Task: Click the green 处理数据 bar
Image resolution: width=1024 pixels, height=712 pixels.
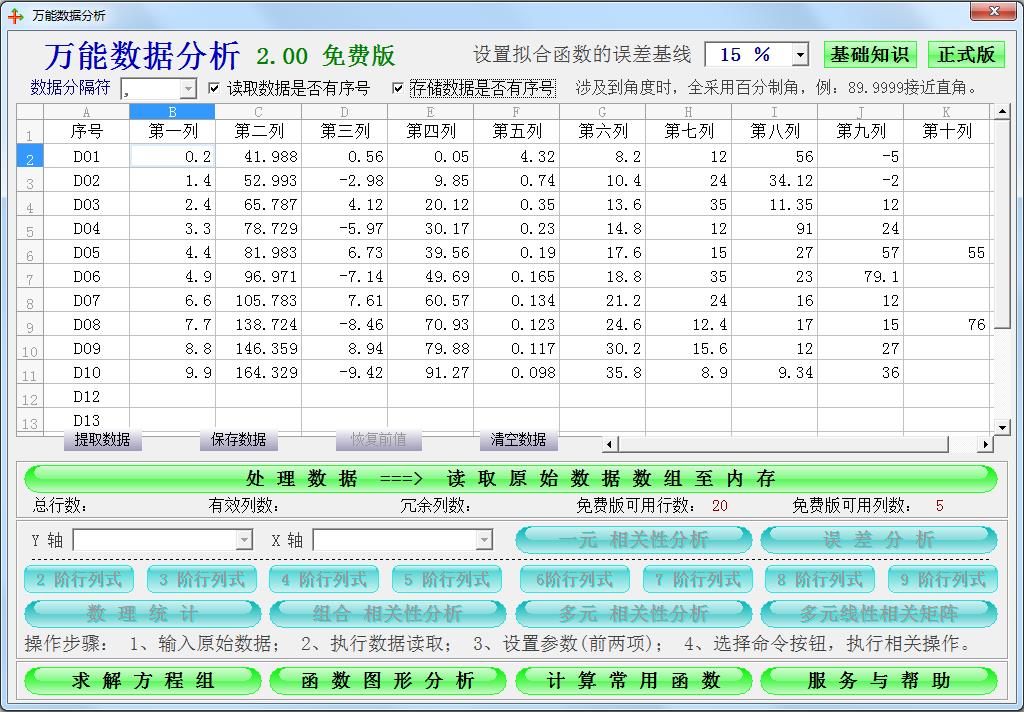Action: 511,478
